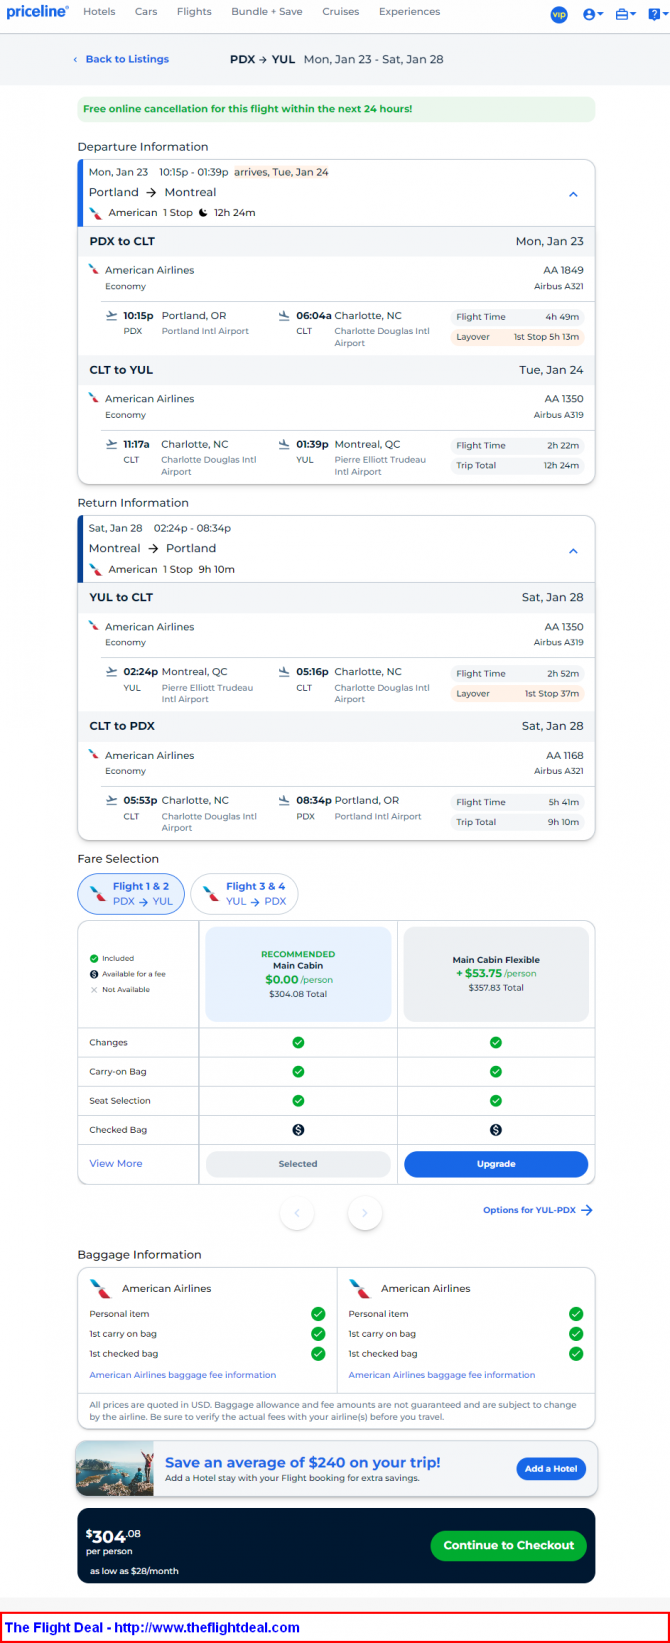Image resolution: width=670 pixels, height=1643 pixels.
Task: Go to Hotels tab
Action: 99,12
